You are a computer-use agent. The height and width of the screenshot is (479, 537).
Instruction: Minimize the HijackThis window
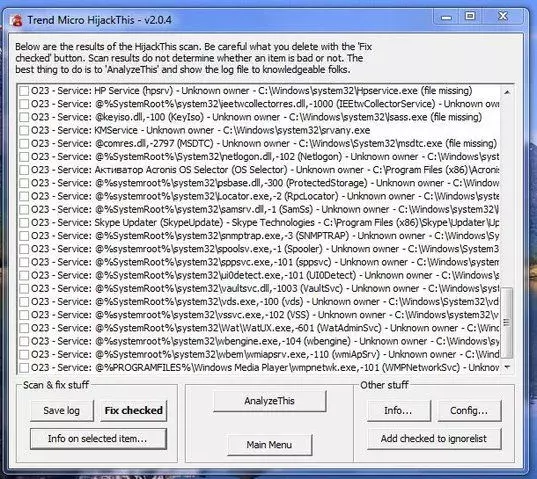tap(446, 17)
